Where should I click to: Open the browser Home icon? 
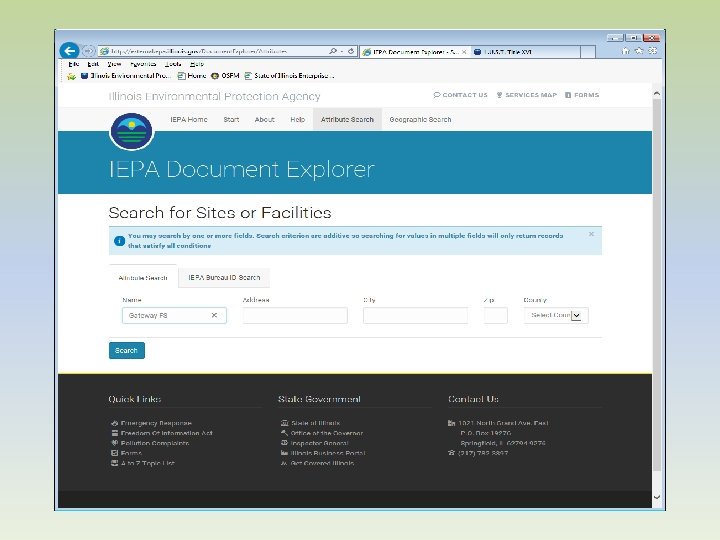tap(625, 51)
